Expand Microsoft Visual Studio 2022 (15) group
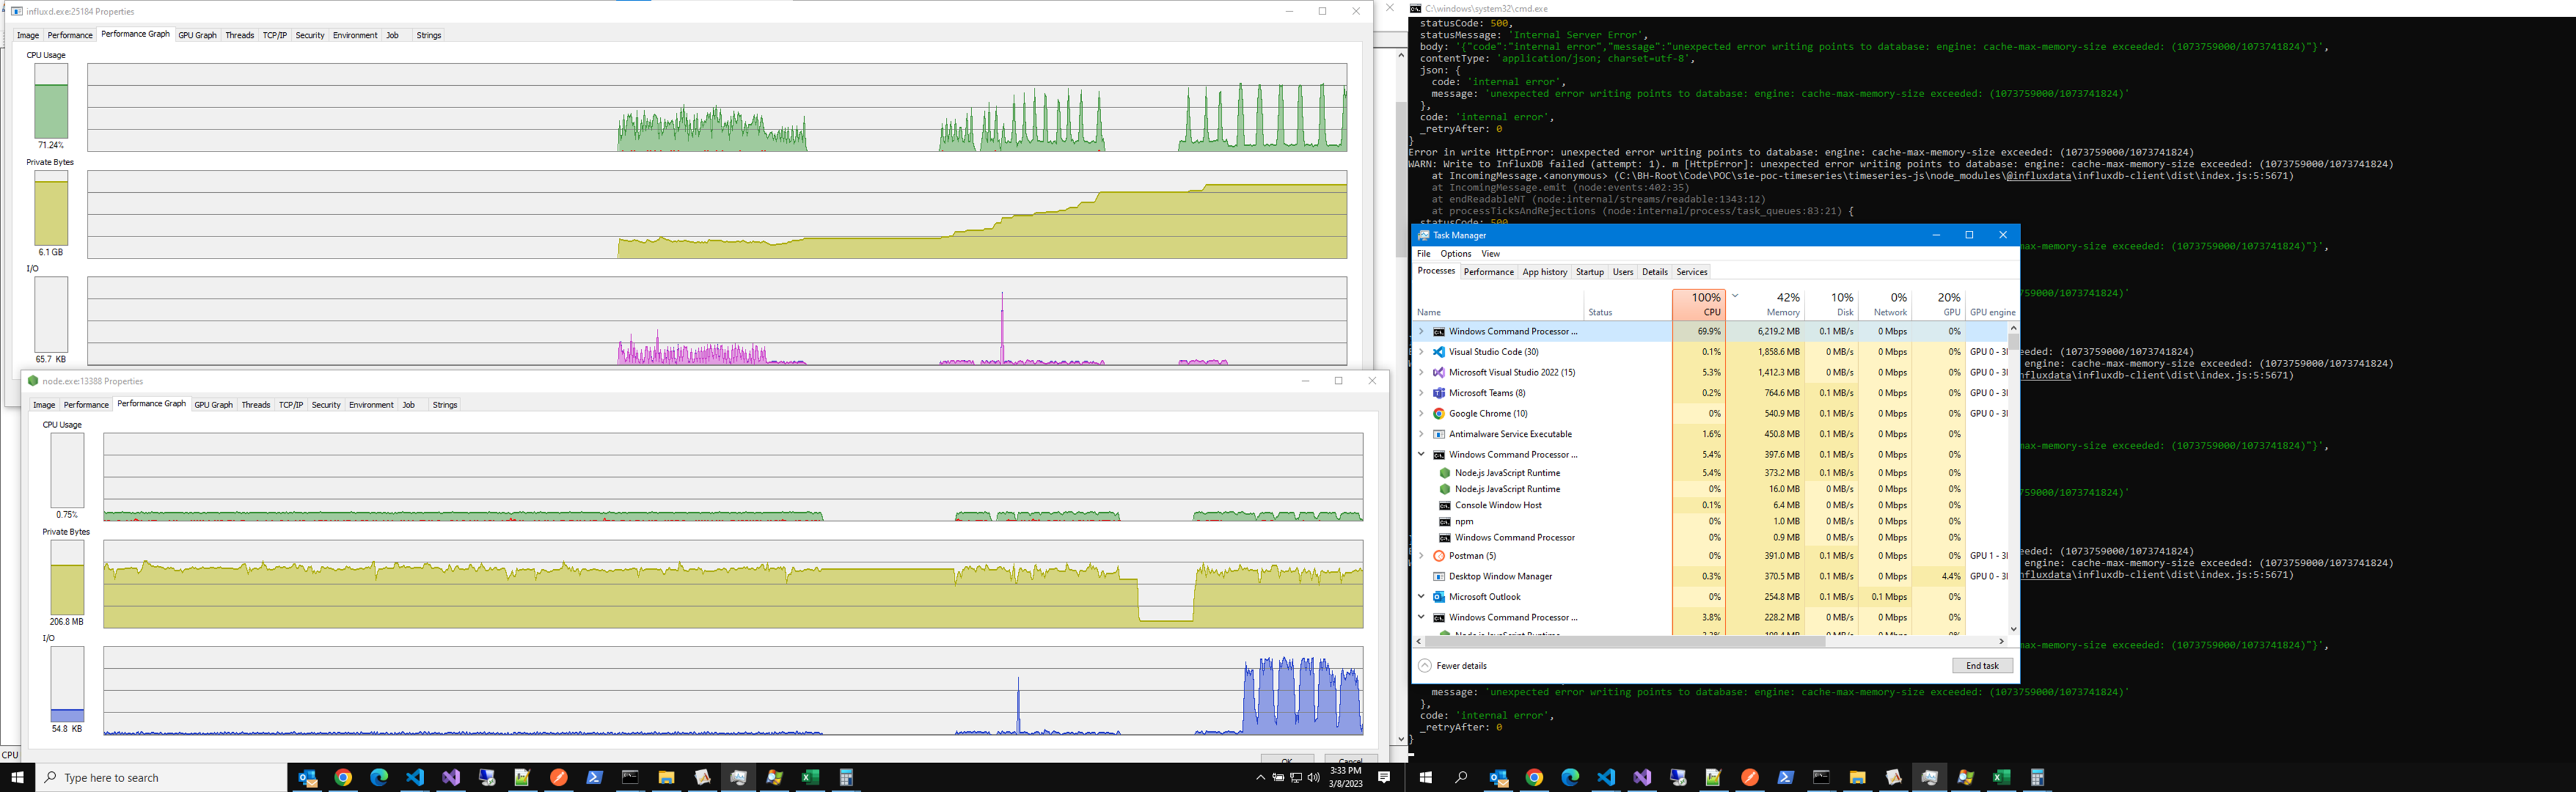Viewport: 2576px width, 792px height. click(x=1421, y=372)
